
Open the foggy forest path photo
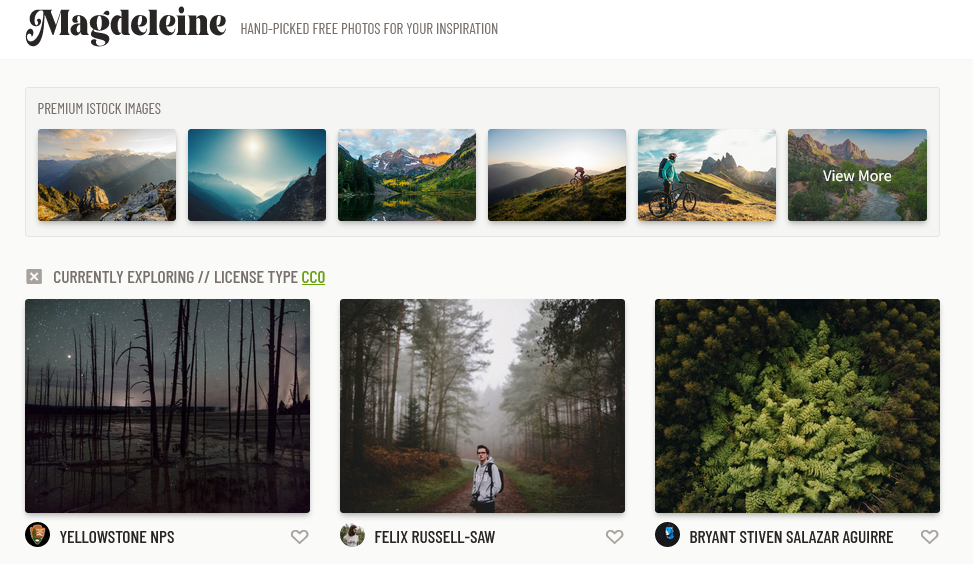(483, 406)
